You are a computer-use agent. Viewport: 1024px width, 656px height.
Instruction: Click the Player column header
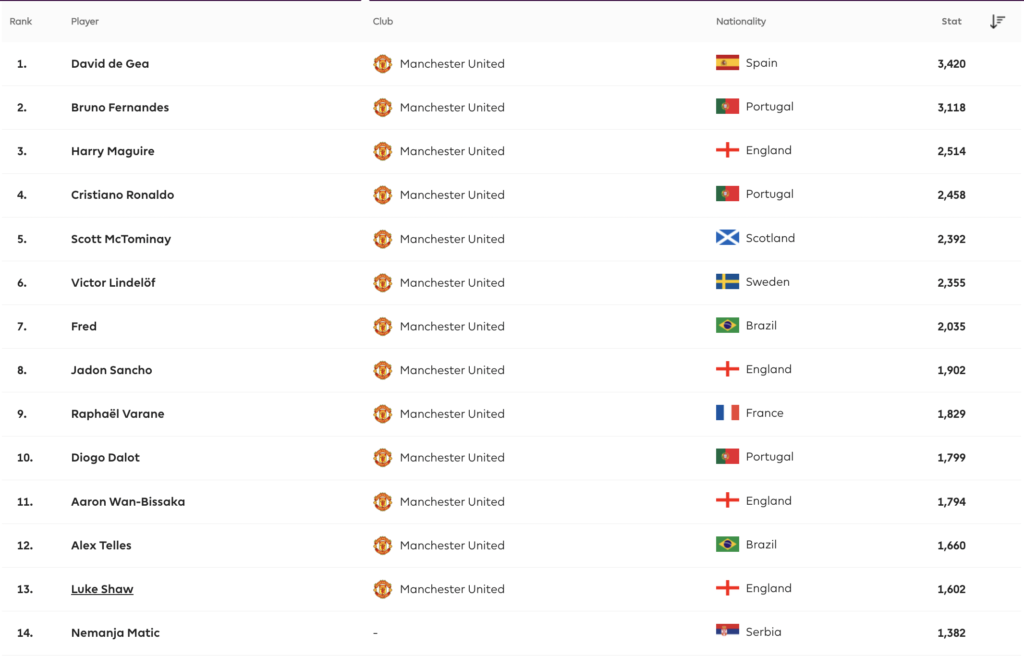pyautogui.click(x=85, y=22)
